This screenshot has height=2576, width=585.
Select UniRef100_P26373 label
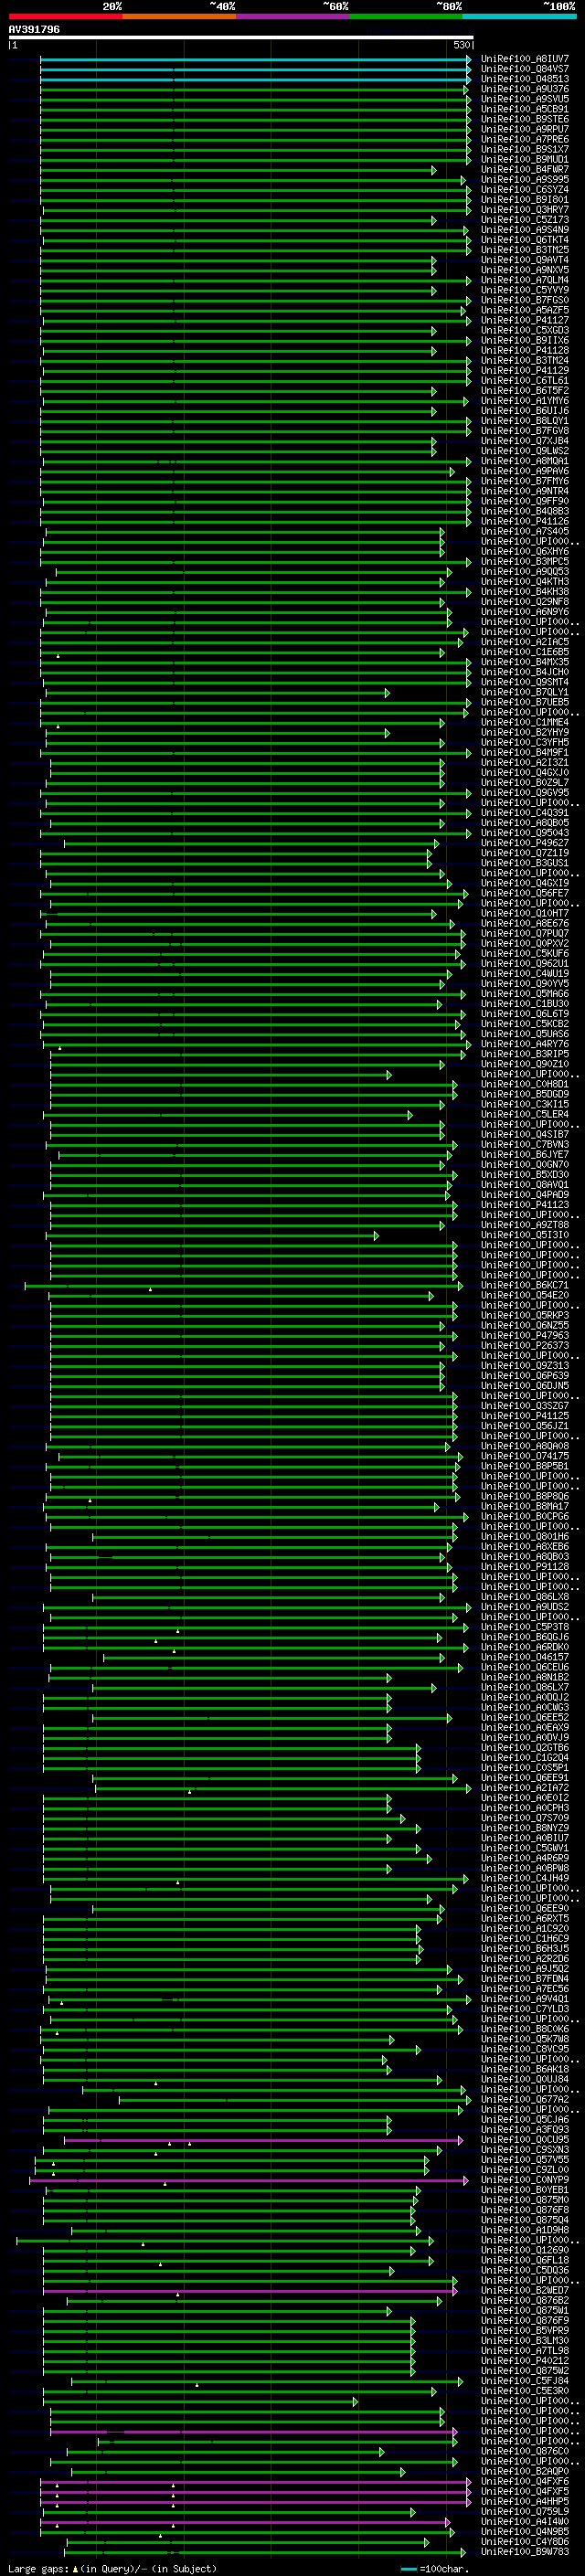[525, 1345]
